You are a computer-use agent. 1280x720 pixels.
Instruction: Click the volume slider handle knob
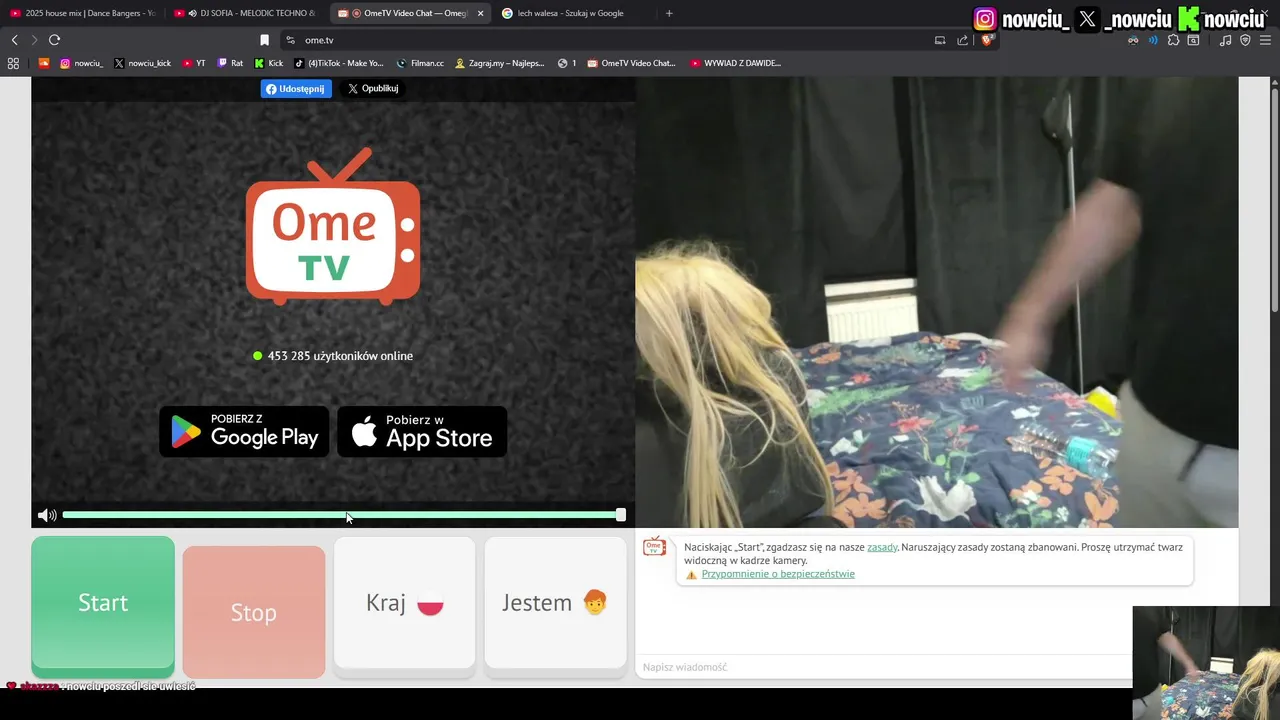coord(621,515)
